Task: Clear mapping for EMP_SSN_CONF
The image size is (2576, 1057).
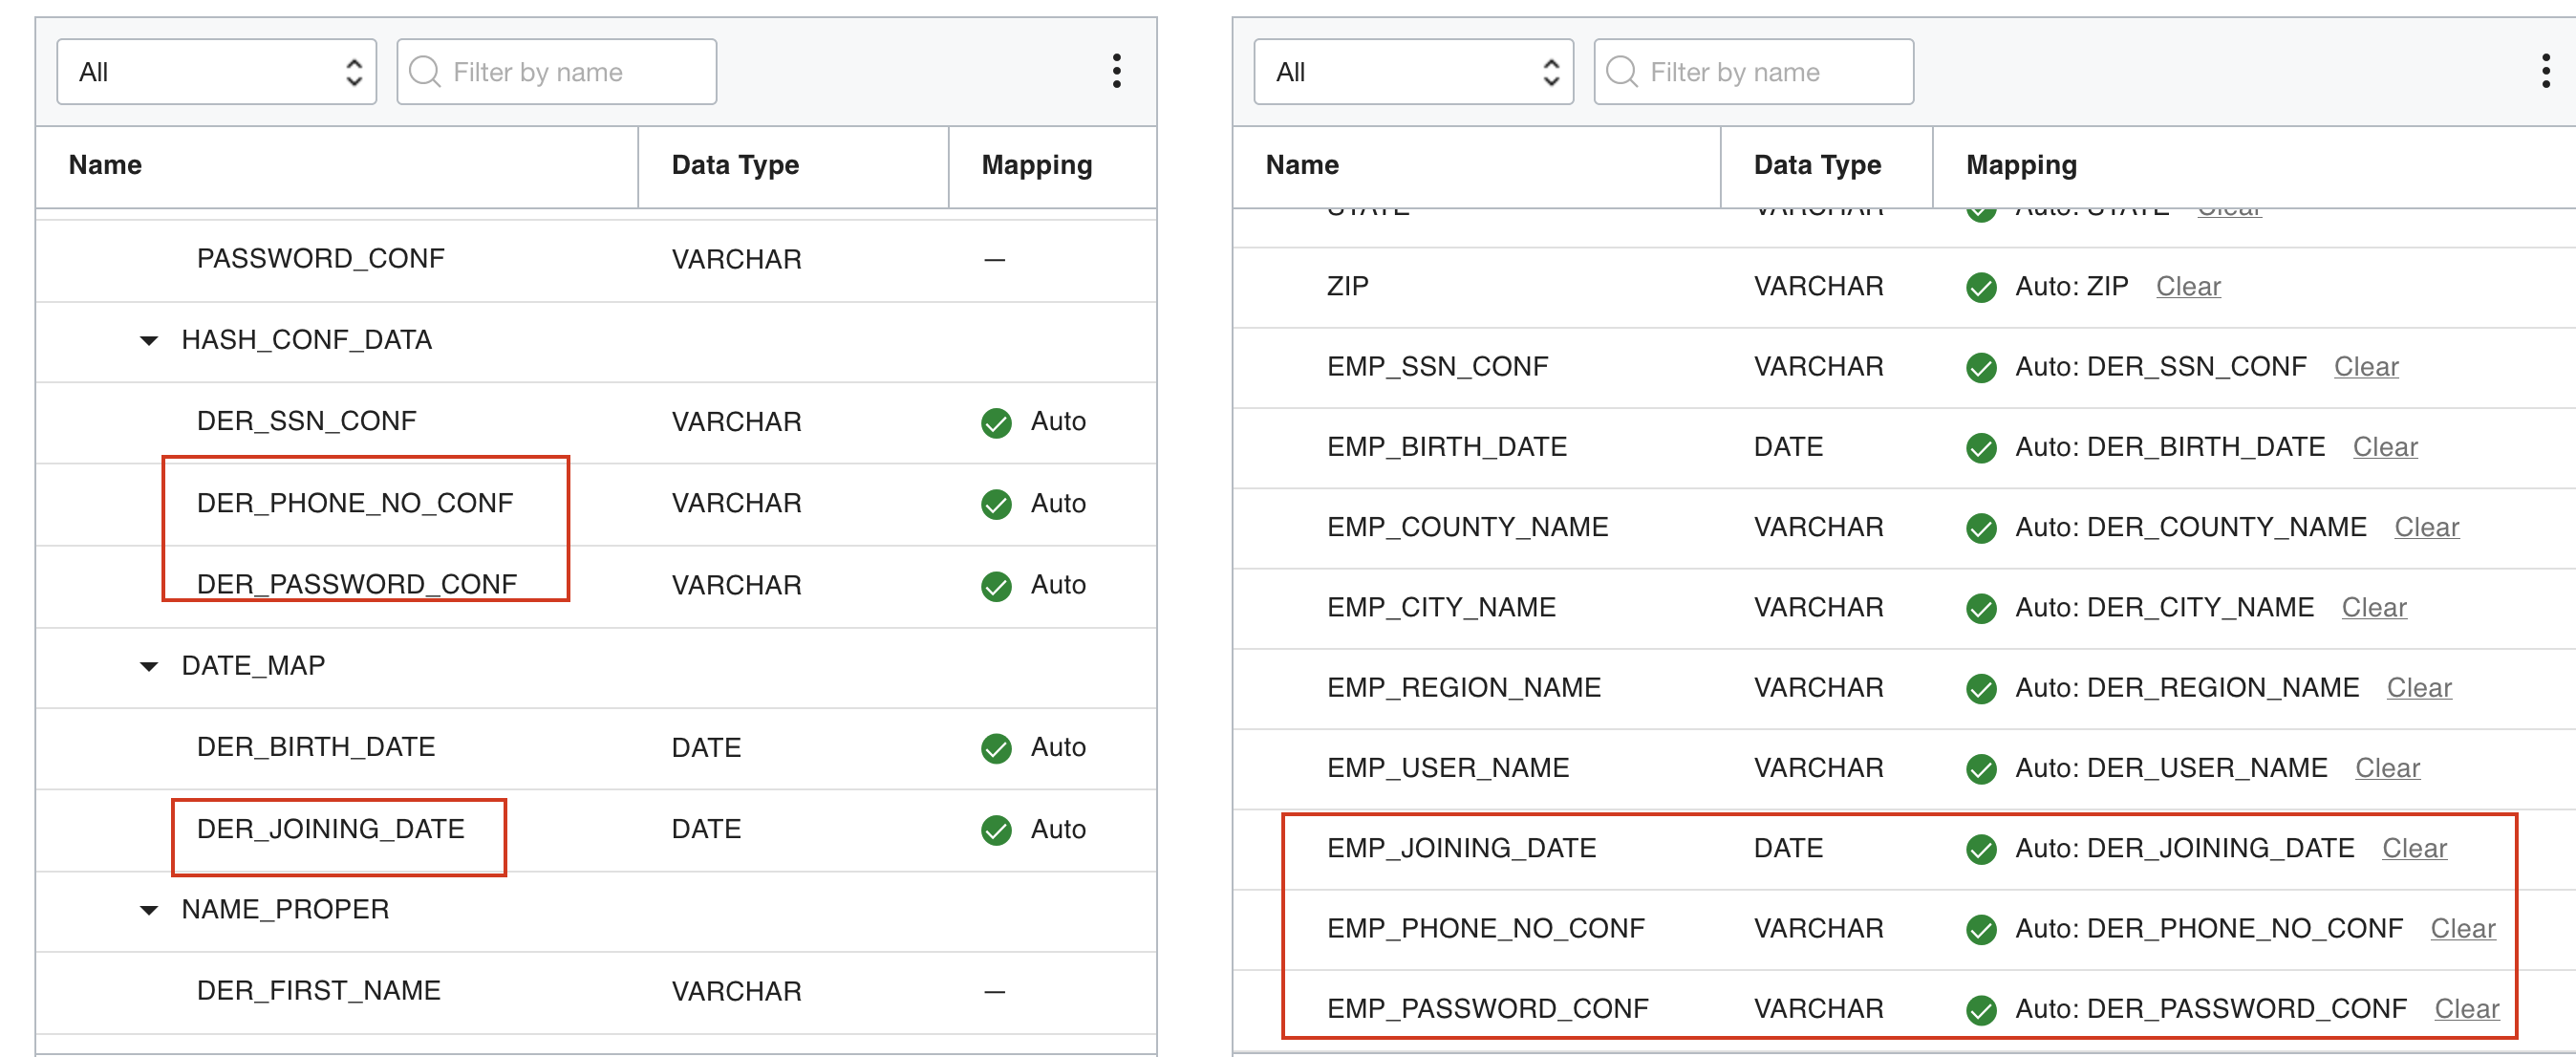Action: point(2365,367)
